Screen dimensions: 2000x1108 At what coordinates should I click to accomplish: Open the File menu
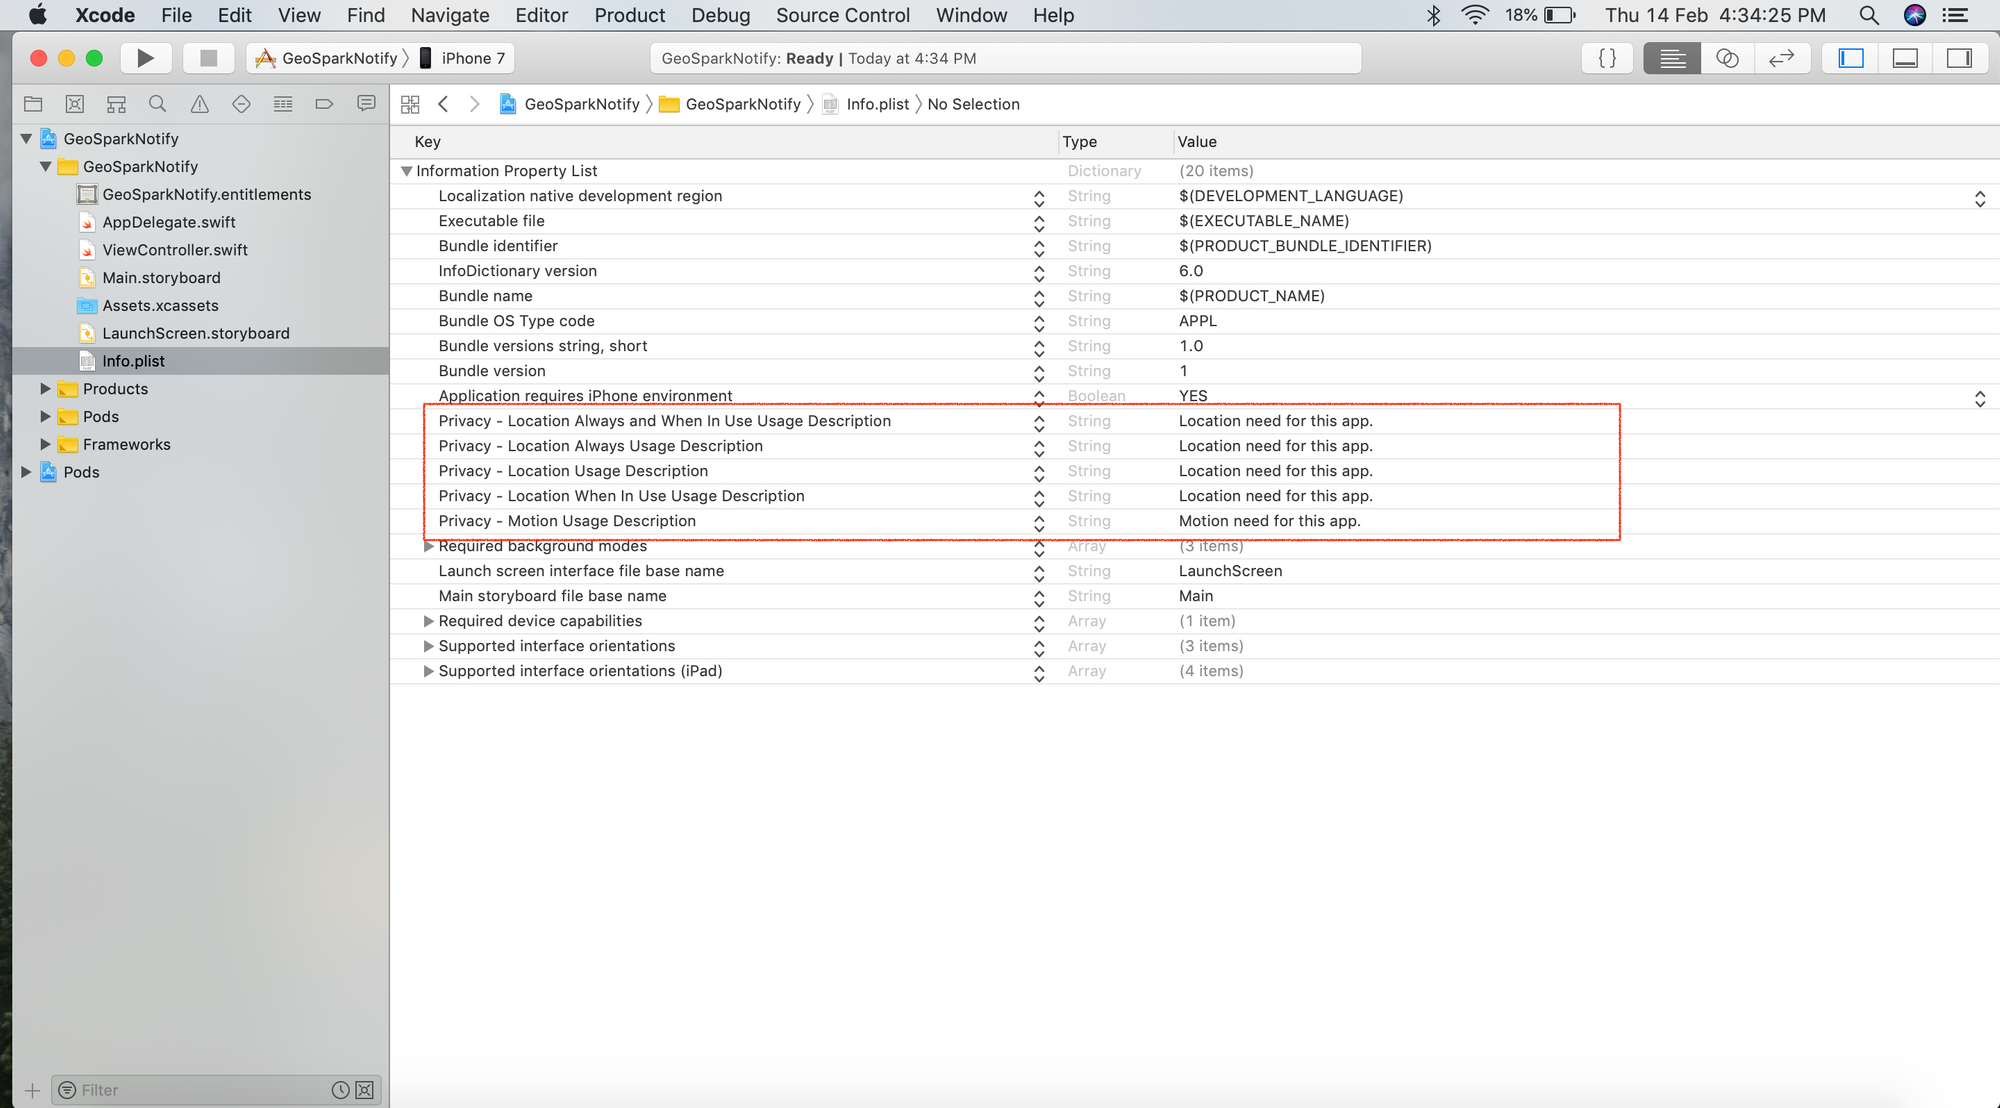[176, 15]
